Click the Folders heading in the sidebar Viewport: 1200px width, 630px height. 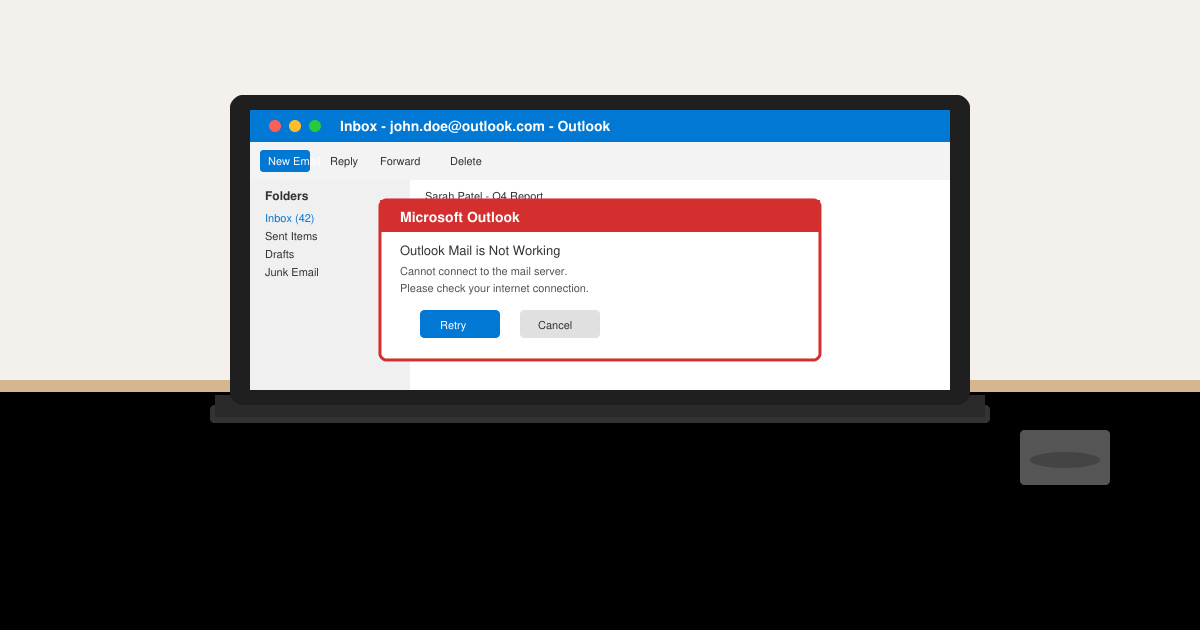[287, 196]
